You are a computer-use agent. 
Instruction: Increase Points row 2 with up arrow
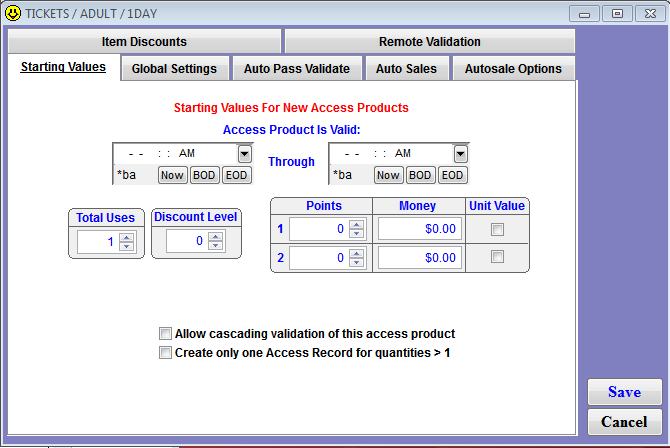pyautogui.click(x=356, y=253)
